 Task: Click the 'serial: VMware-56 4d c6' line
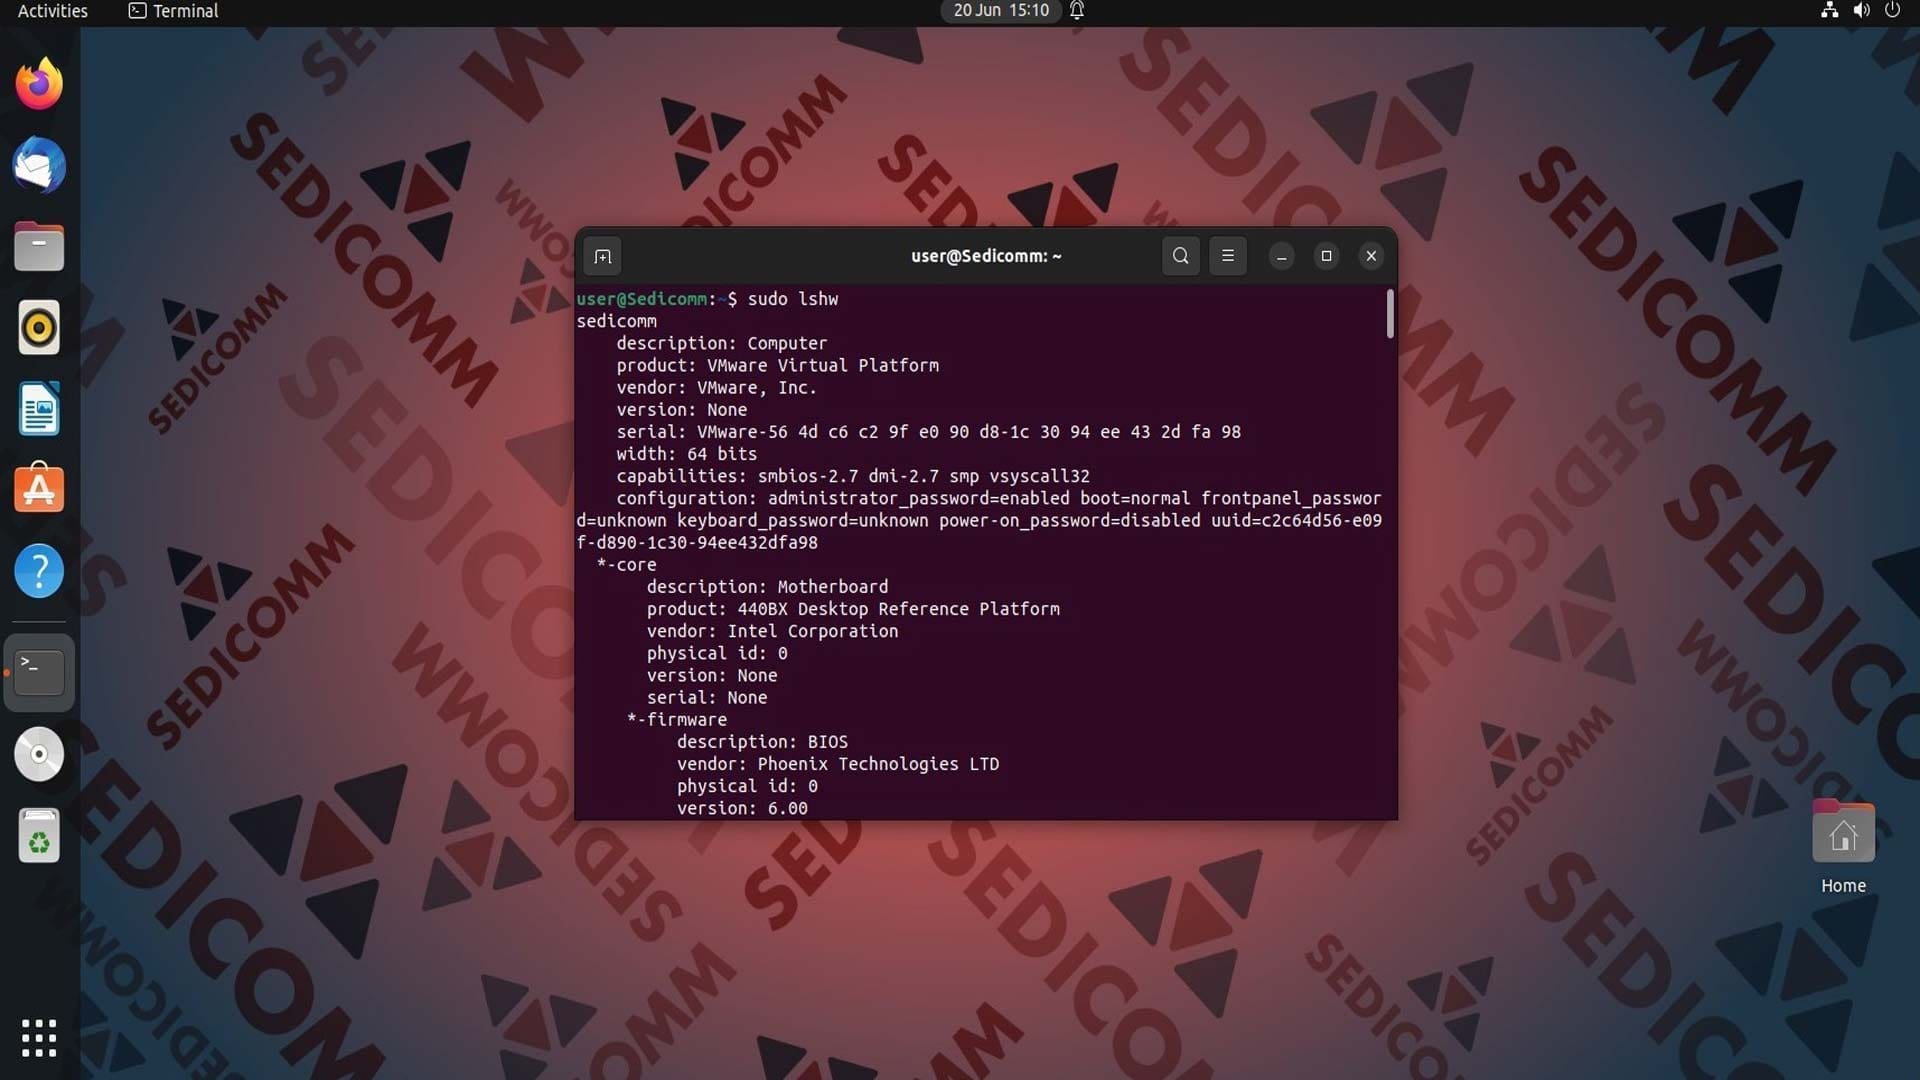point(928,432)
